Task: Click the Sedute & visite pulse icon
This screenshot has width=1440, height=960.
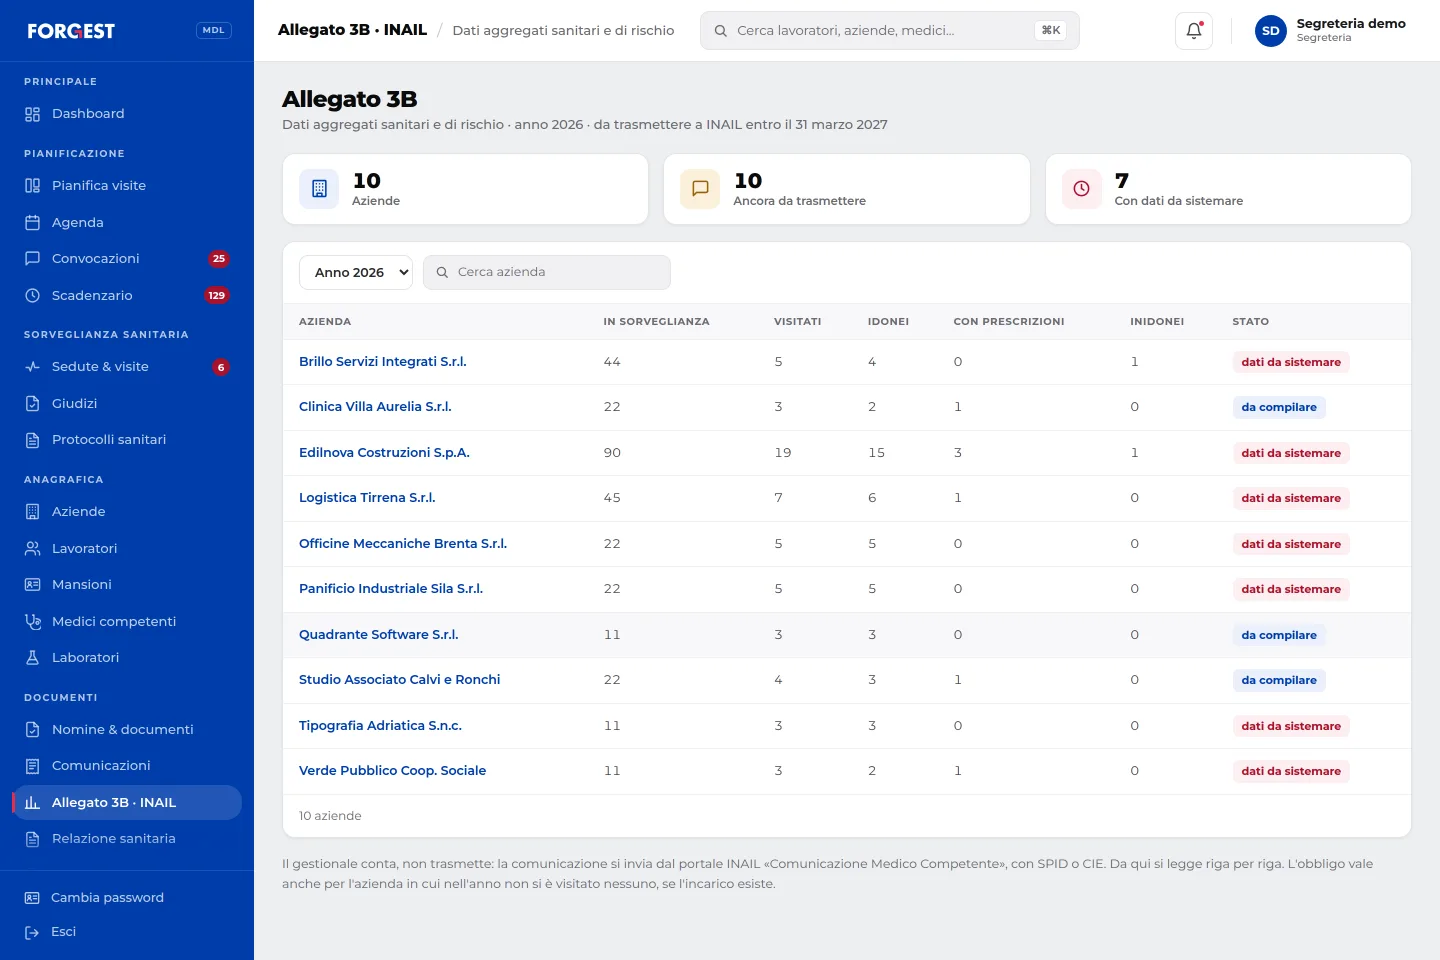Action: [32, 367]
